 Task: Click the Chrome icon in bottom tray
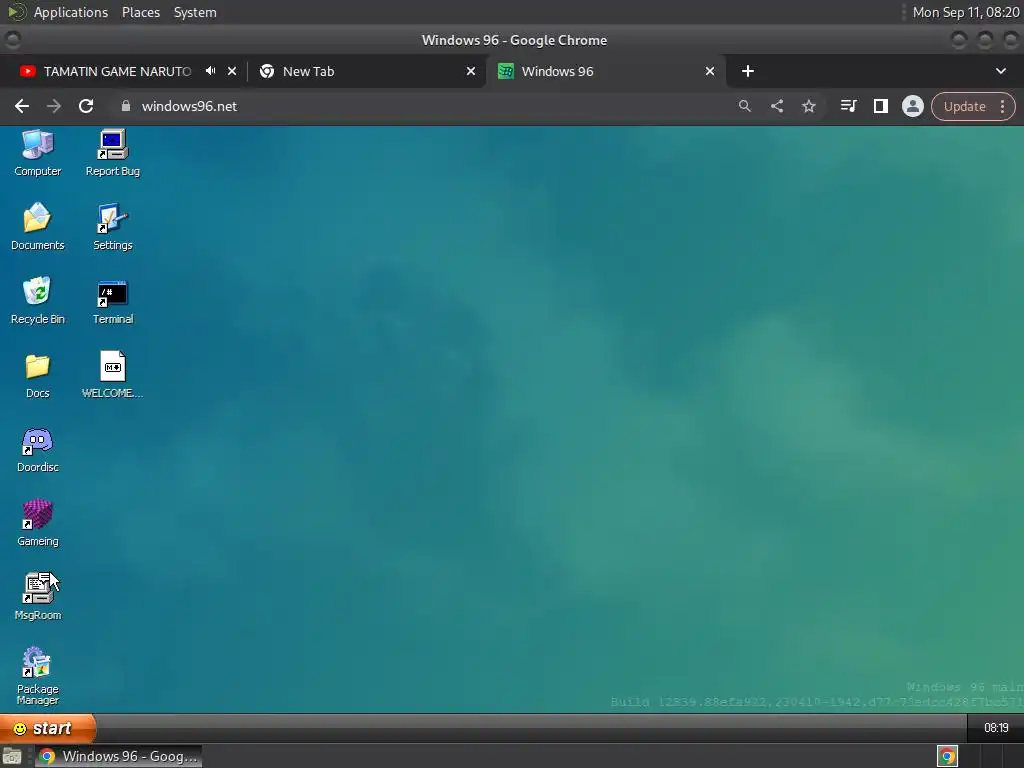coord(947,756)
